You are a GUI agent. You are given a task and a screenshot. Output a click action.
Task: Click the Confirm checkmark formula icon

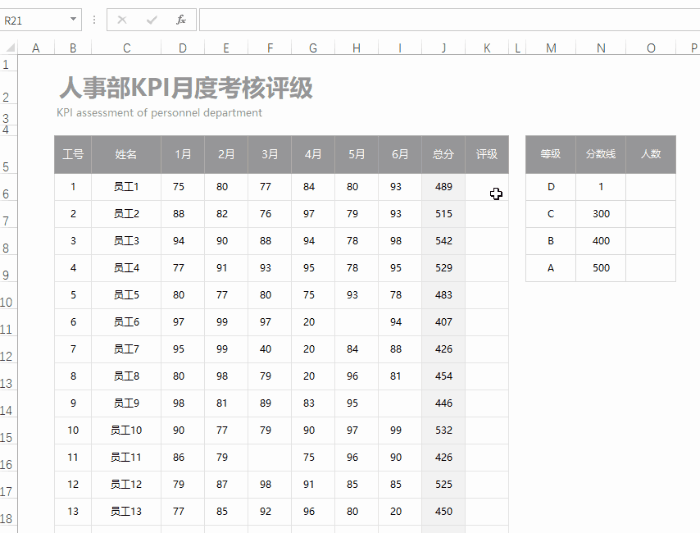coord(151,20)
